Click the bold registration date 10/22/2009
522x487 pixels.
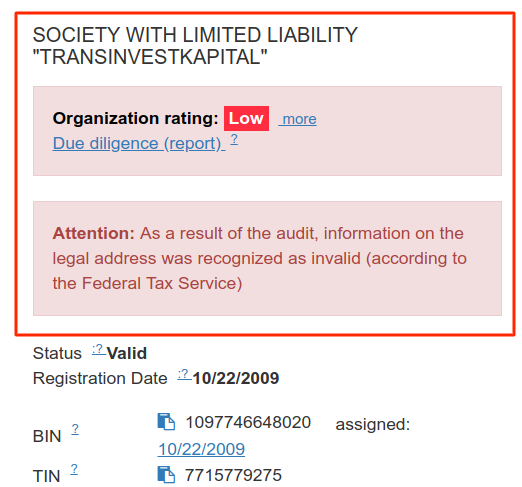coord(236,378)
